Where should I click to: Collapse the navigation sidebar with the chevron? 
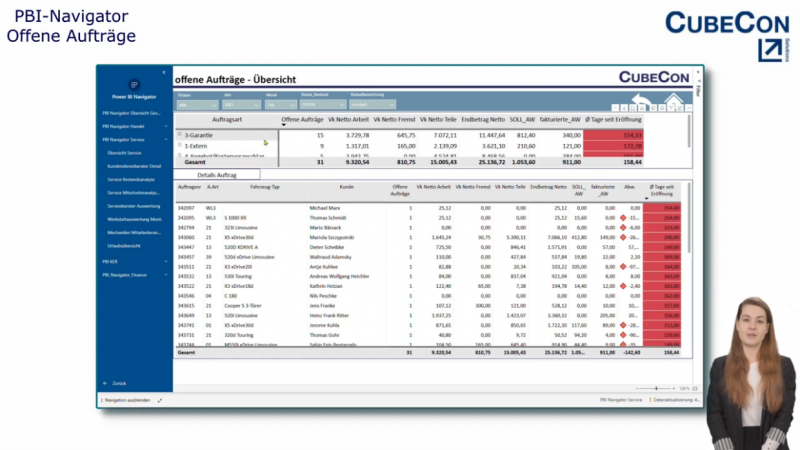[164, 73]
